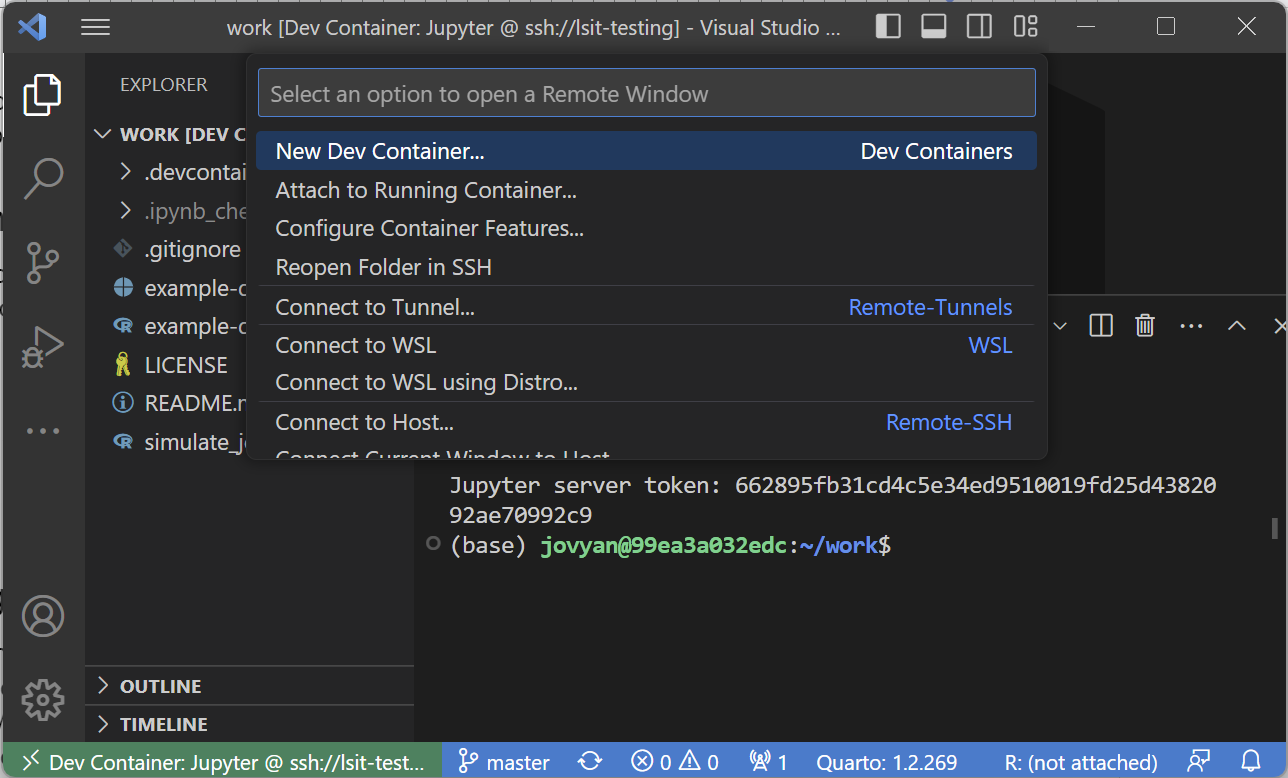Select Attach to Running Container...
This screenshot has height=778, width=1288.
coord(646,190)
